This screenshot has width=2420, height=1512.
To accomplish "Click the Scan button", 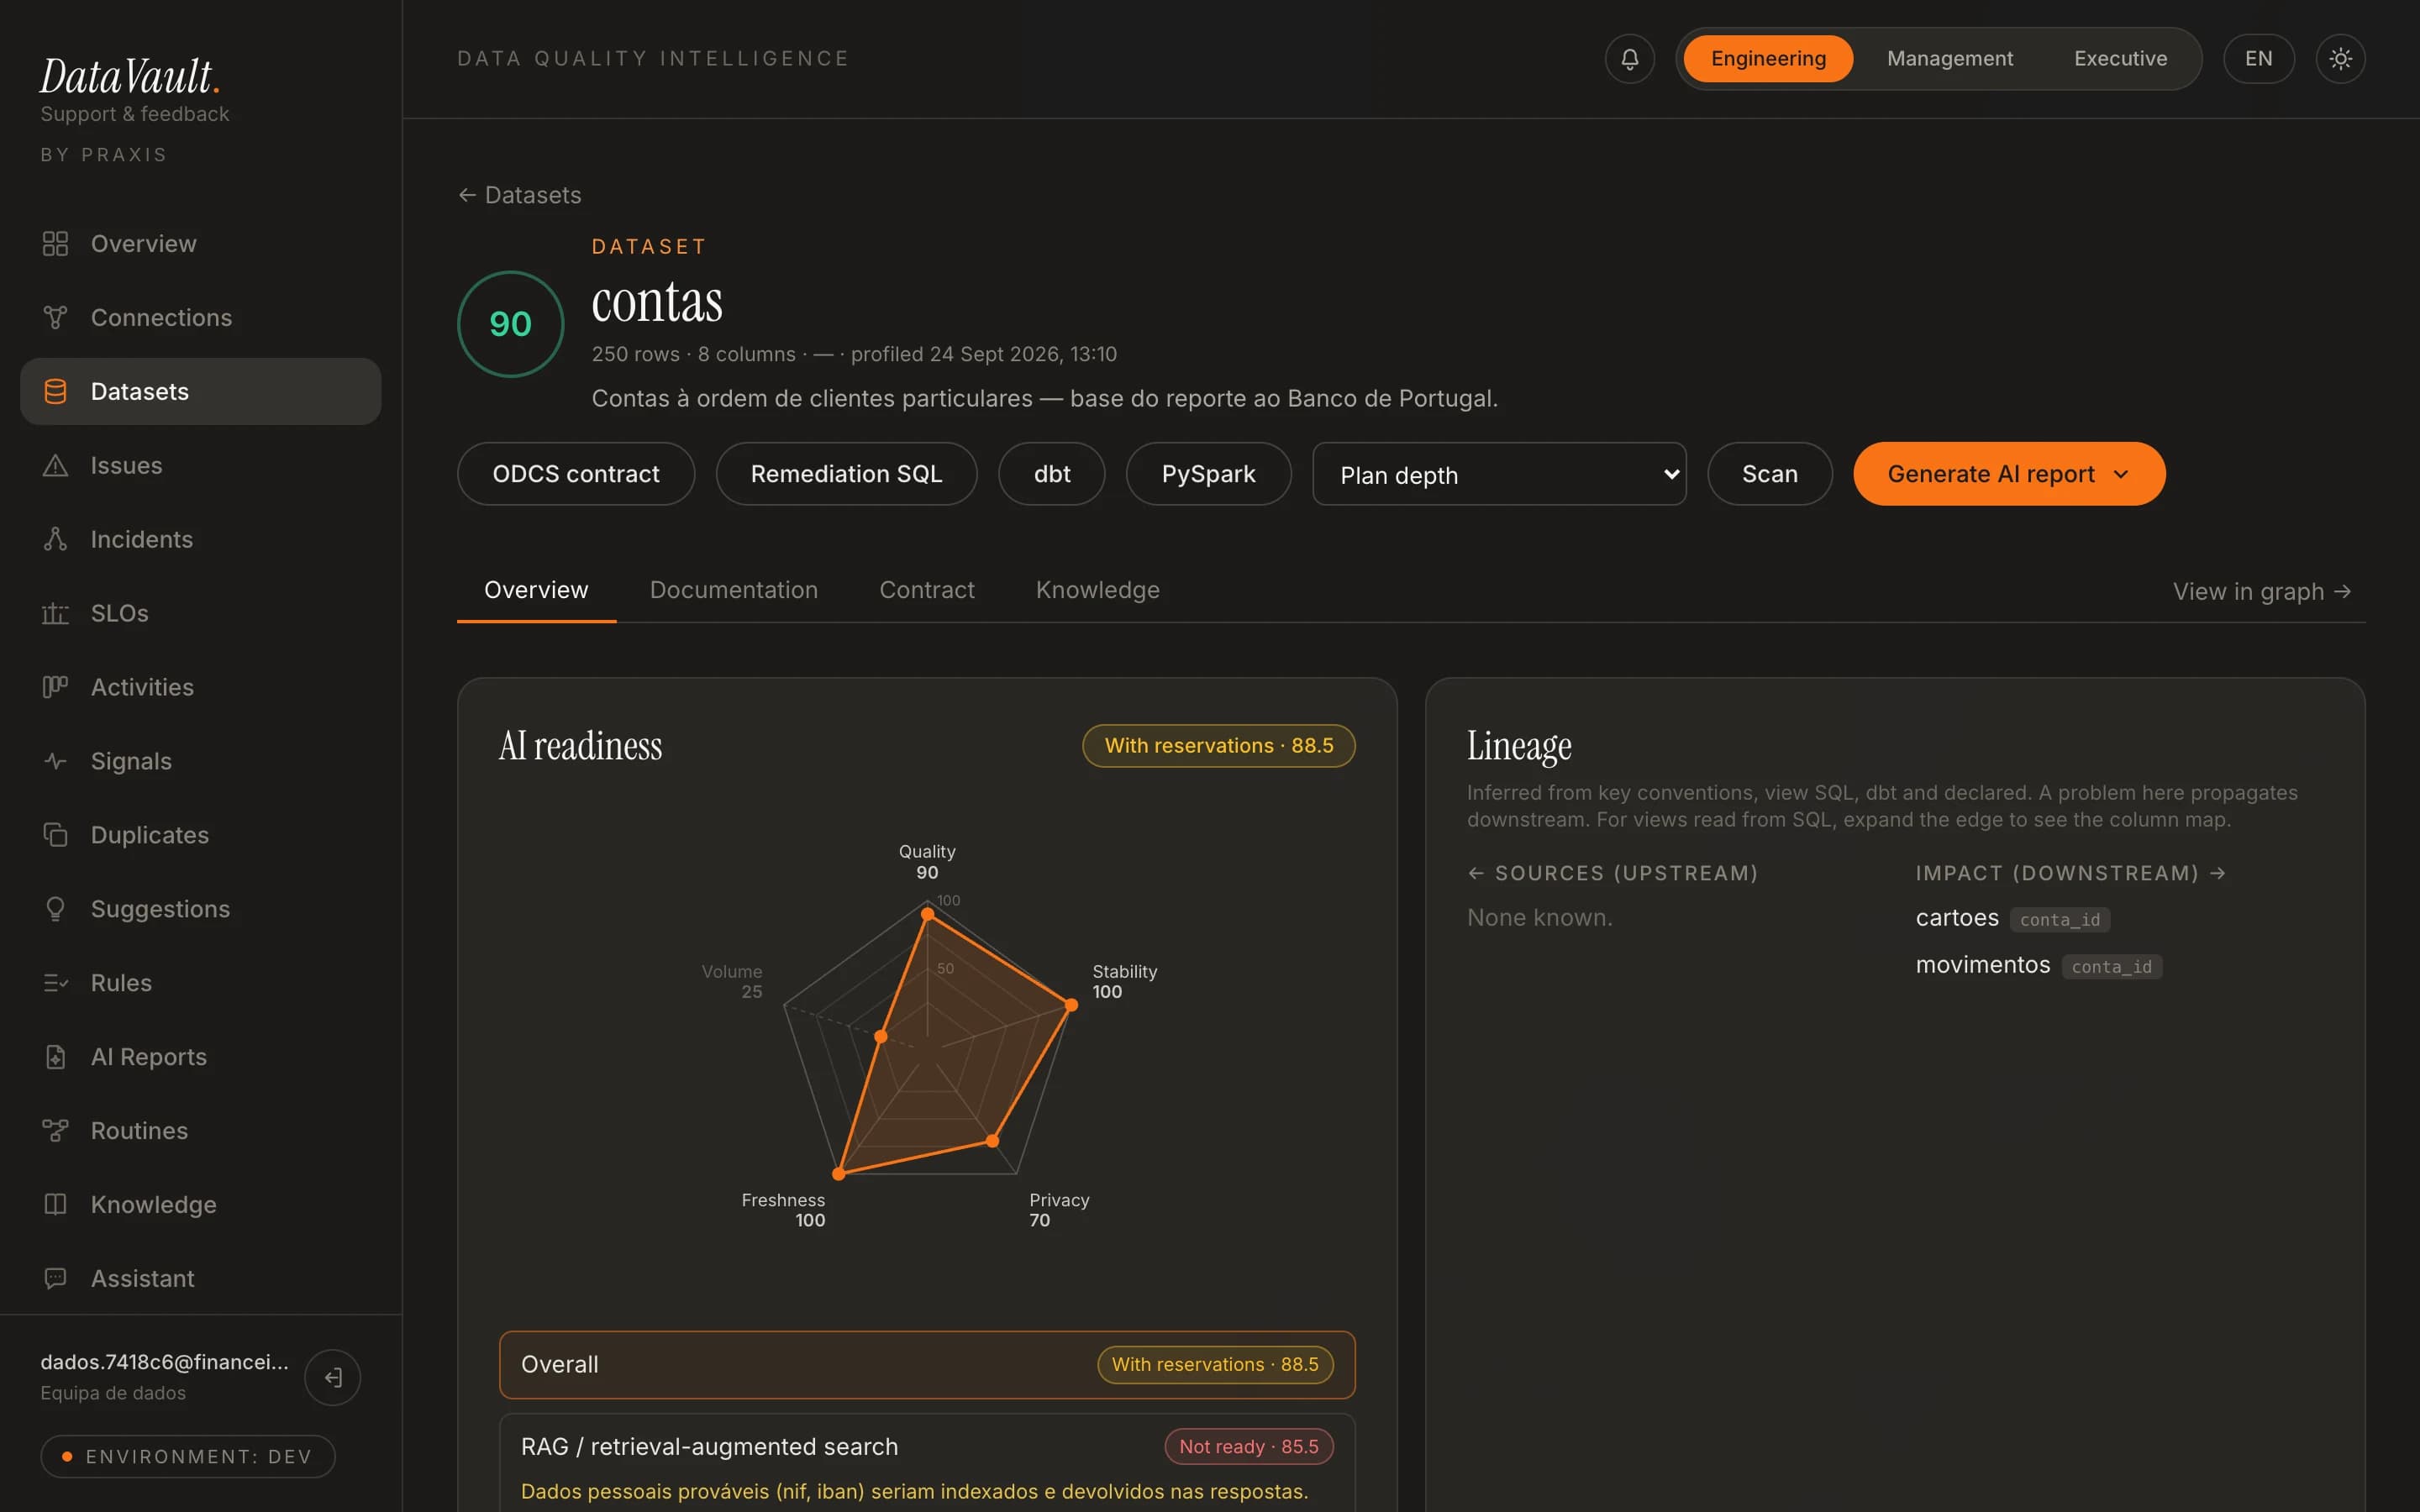I will [x=1769, y=474].
